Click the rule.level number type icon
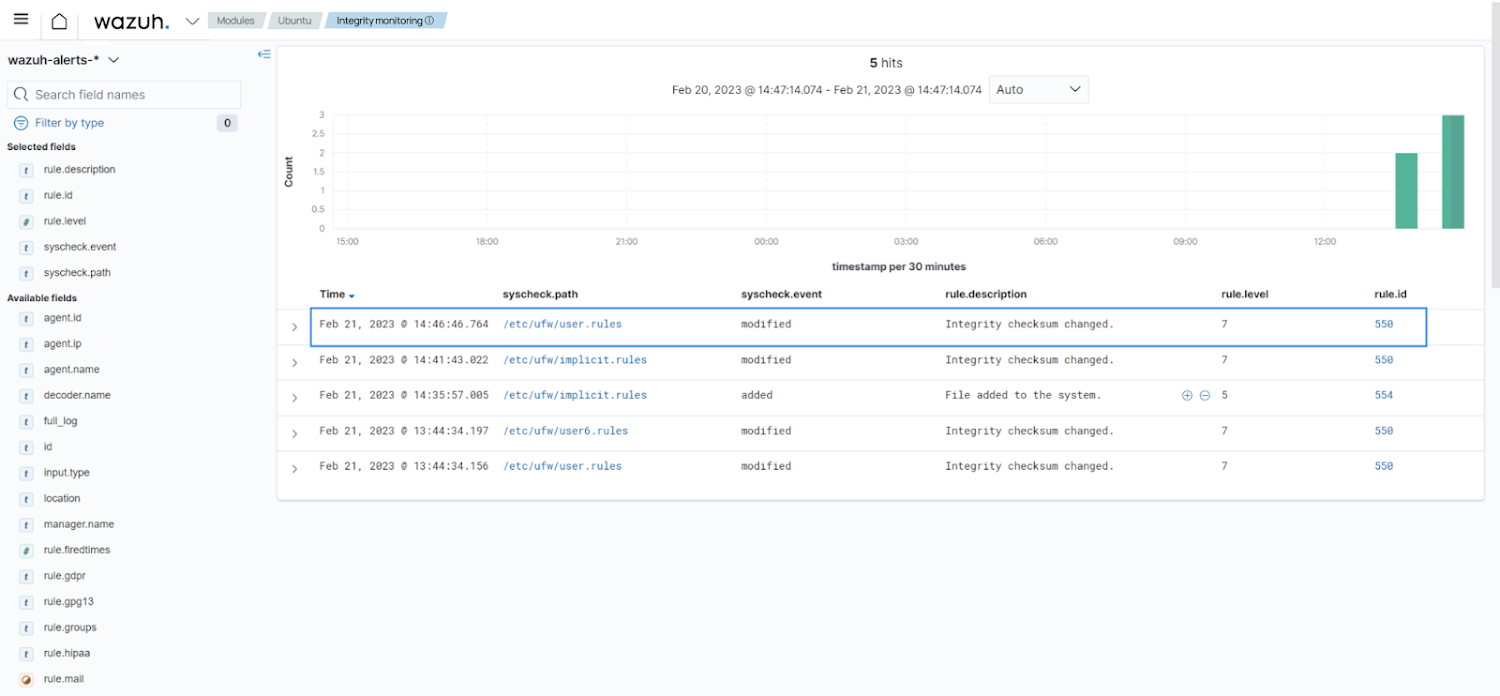This screenshot has width=1500, height=696. 26,221
